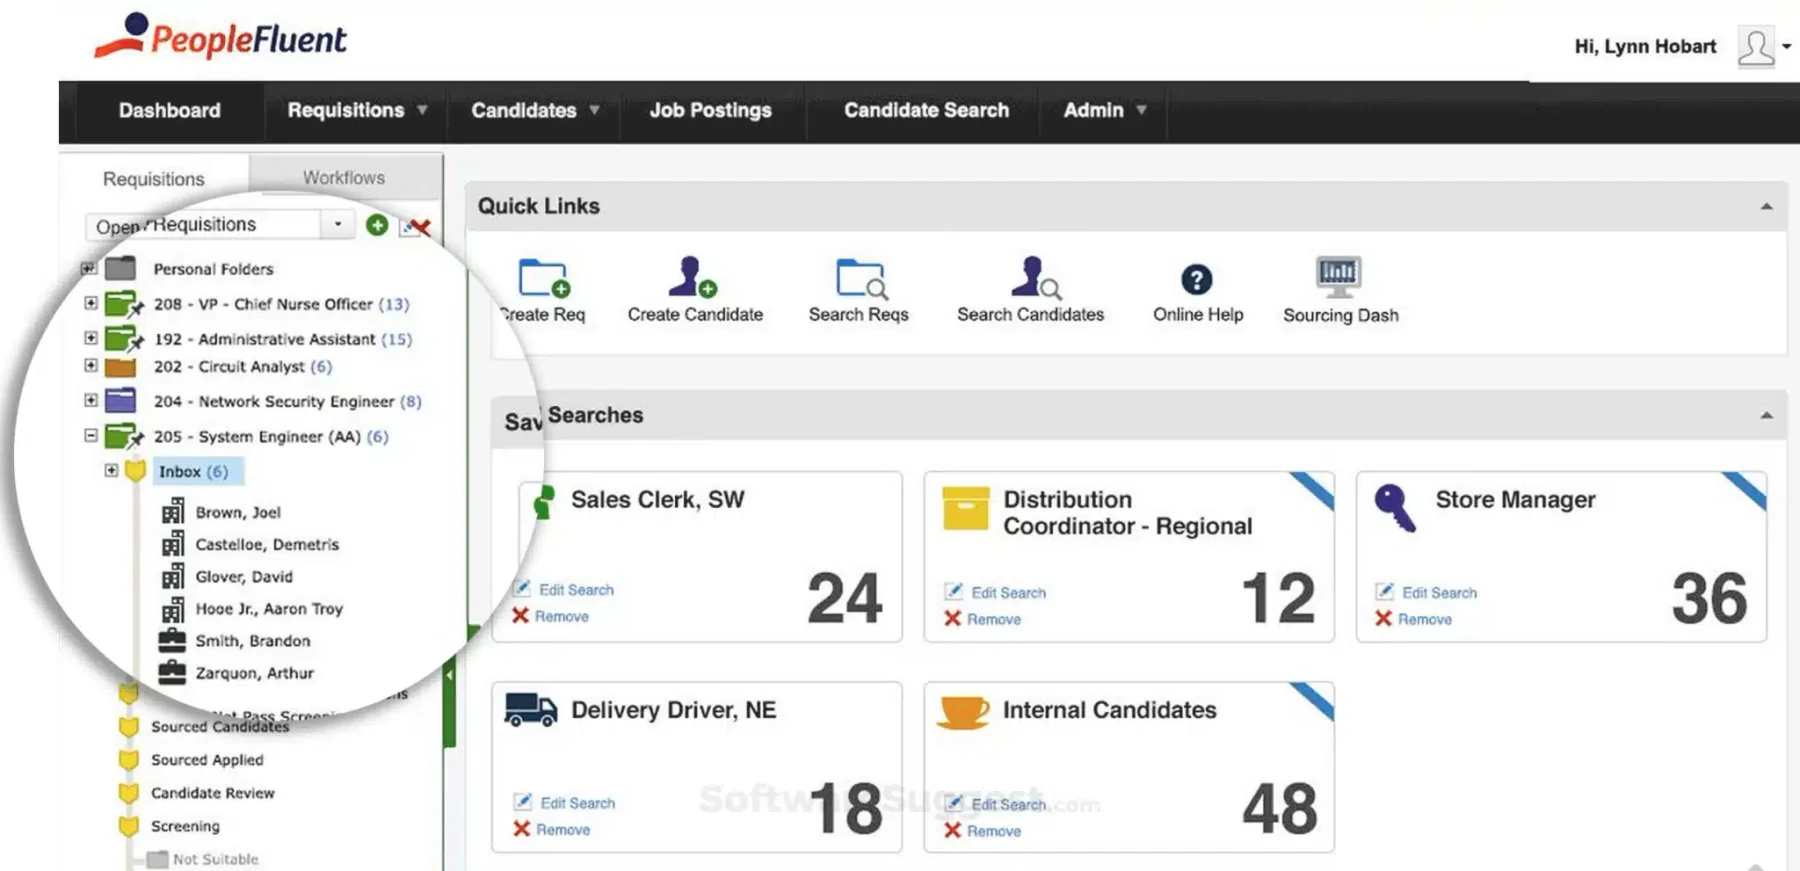Open the Not Suitable folder
The width and height of the screenshot is (1800, 871).
pyautogui.click(x=215, y=859)
